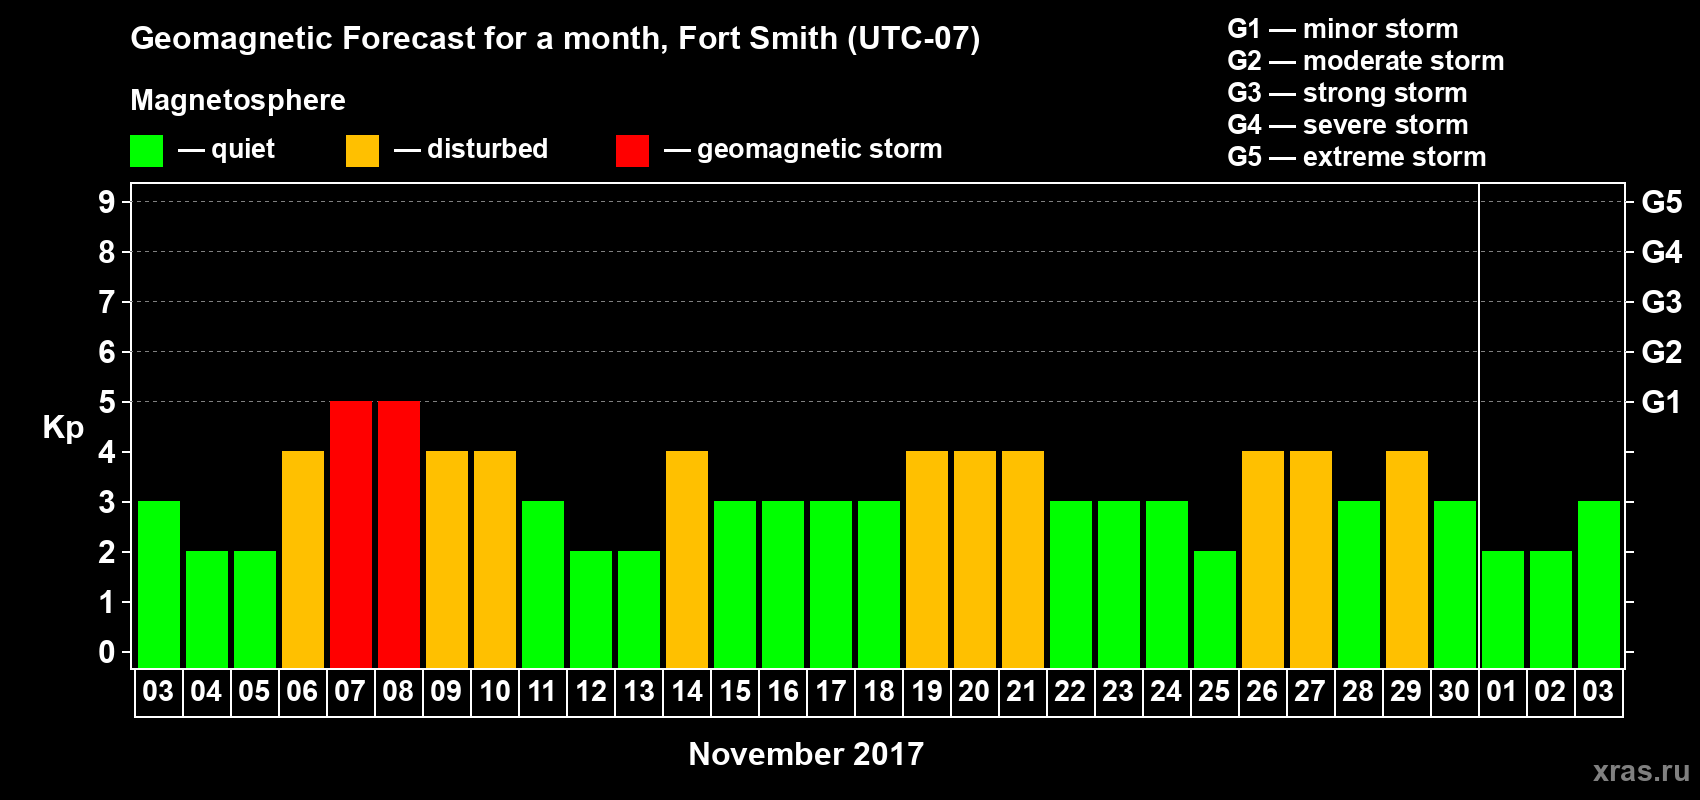Screen dimensions: 1700x800
Task: Click the Kp value 7 on left axis
Action: (x=107, y=302)
